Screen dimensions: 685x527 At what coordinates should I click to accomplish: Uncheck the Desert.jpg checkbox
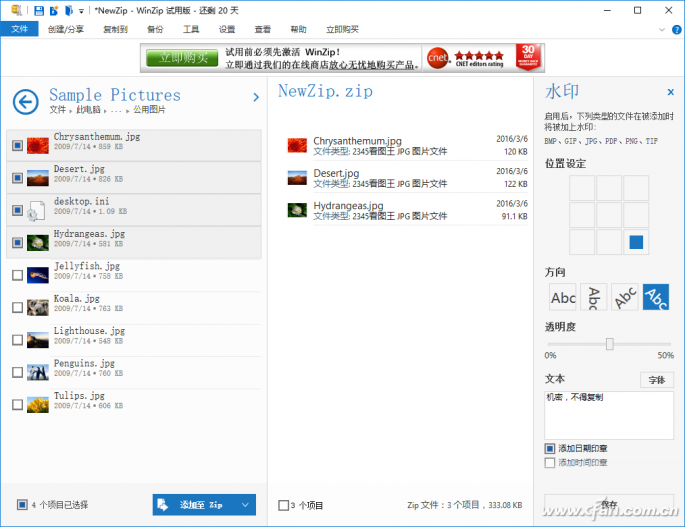17,177
